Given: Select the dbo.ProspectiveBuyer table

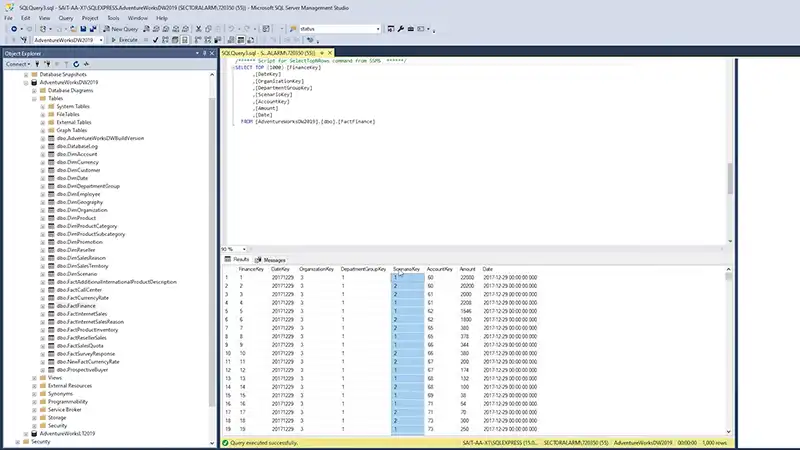Looking at the screenshot, I should [83, 370].
